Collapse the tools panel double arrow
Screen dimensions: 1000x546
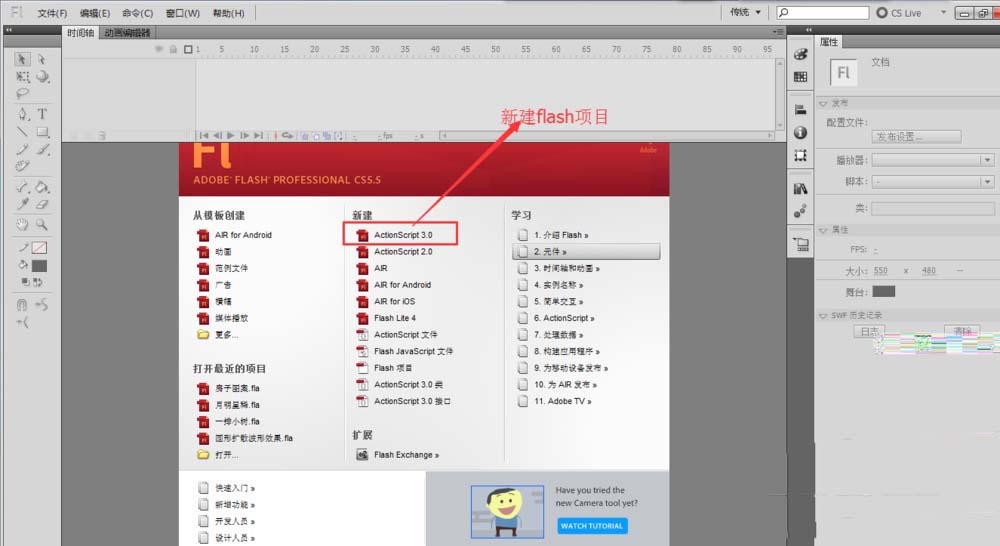click(8, 29)
